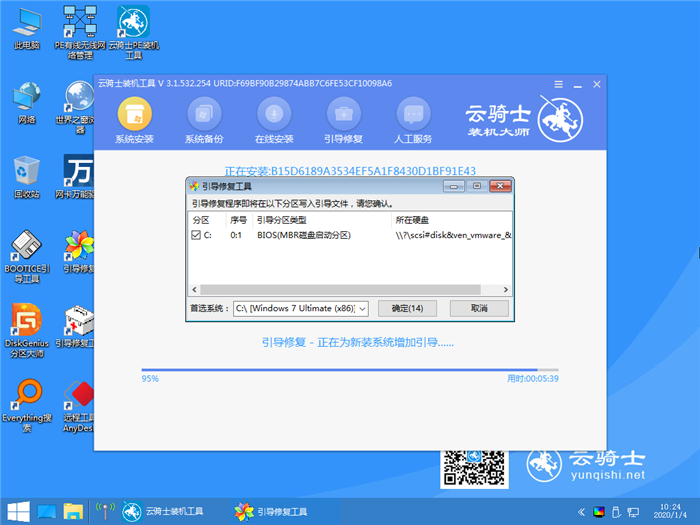
Task: Click the scsi#disk&ven_vmware path cell
Action: (453, 235)
